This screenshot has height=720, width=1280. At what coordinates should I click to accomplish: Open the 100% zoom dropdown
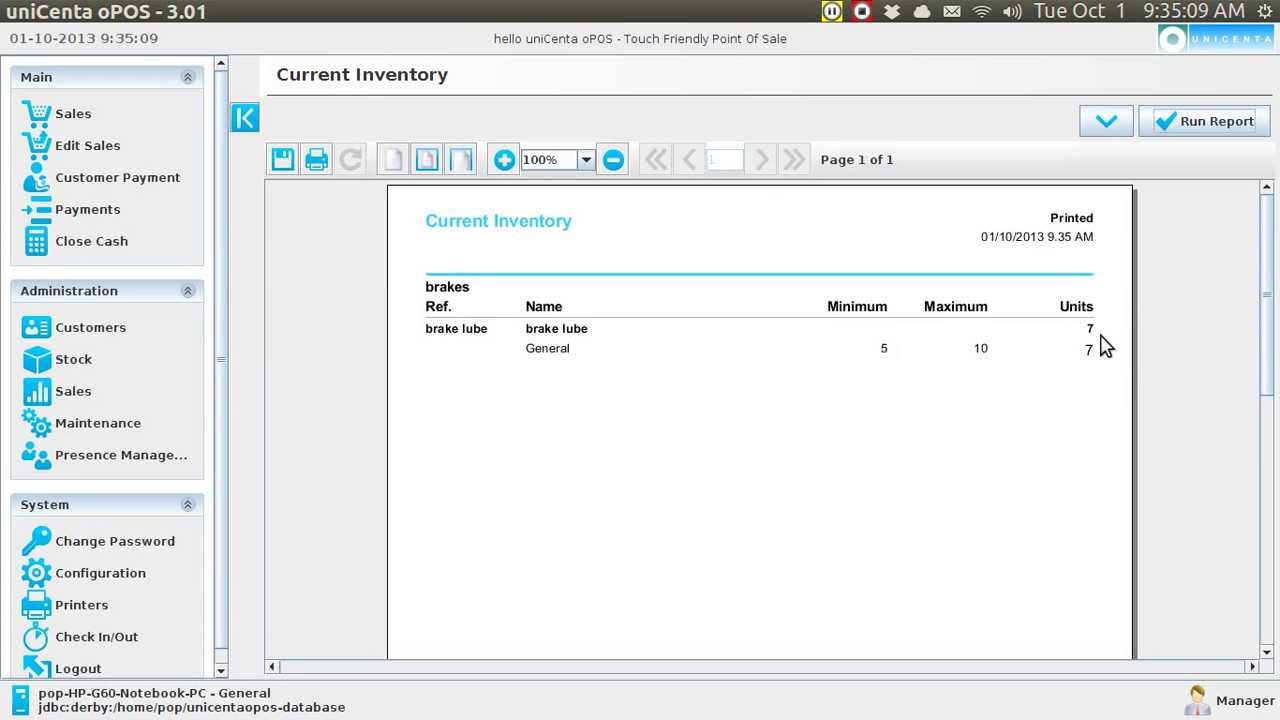tap(586, 160)
